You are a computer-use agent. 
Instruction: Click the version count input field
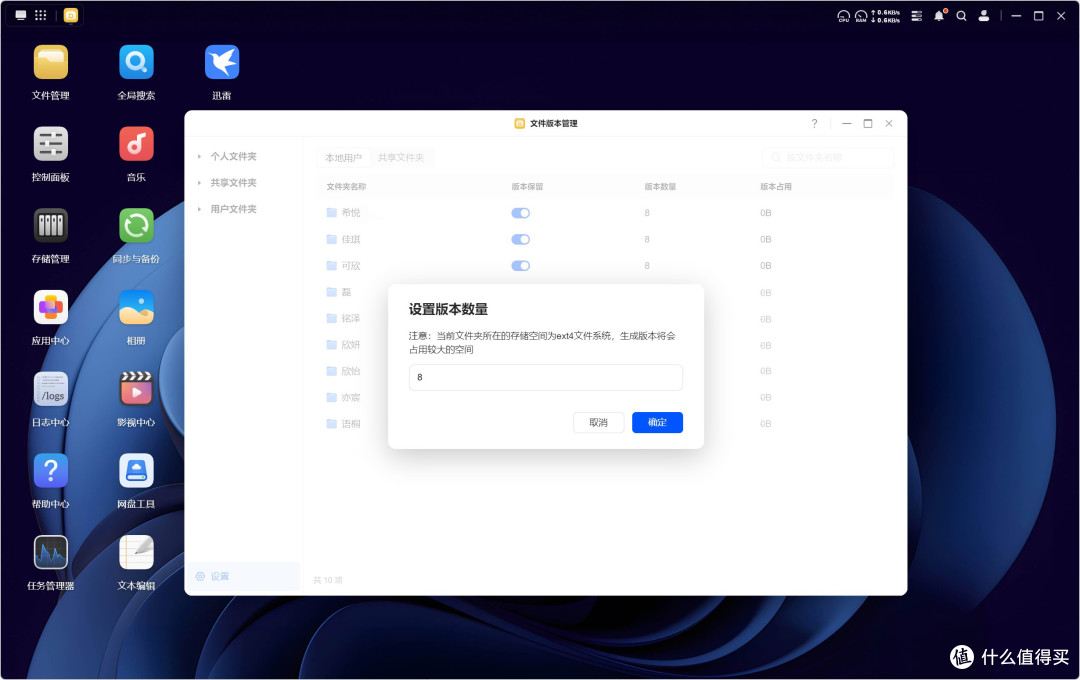coord(546,378)
